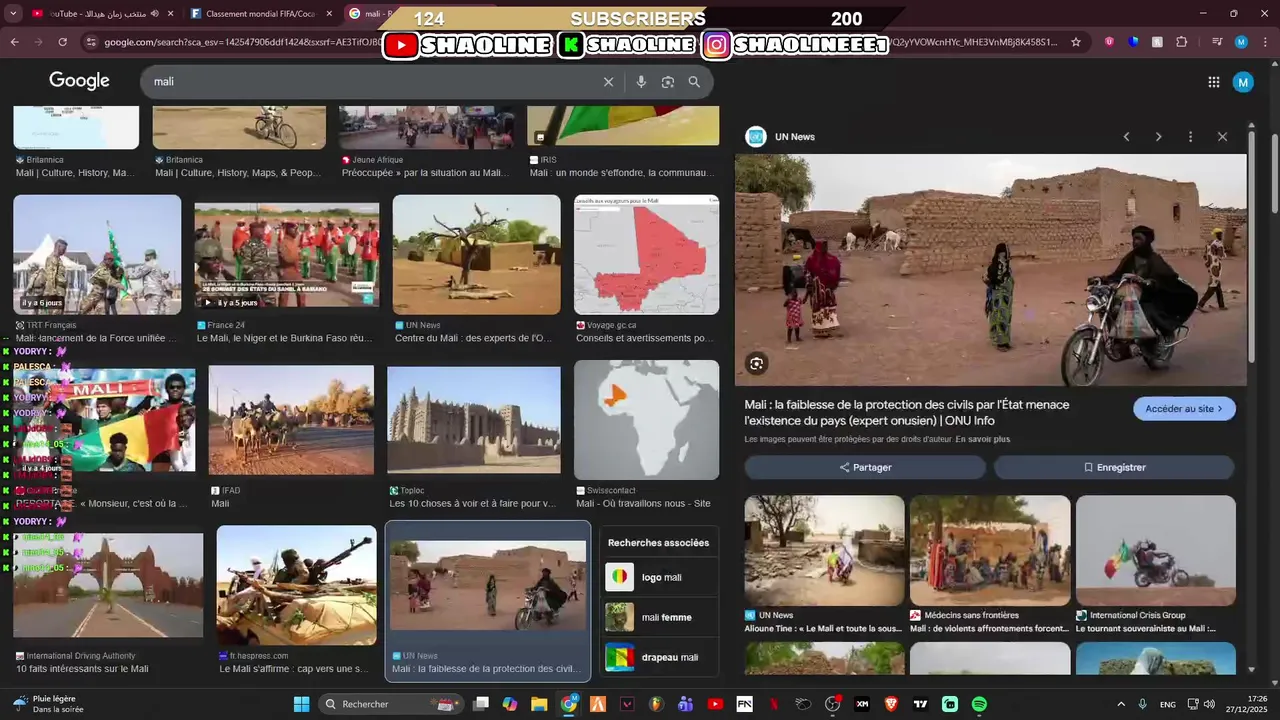Start a voice search with the microphone
Screen dimensions: 1280x720
pyautogui.click(x=641, y=82)
